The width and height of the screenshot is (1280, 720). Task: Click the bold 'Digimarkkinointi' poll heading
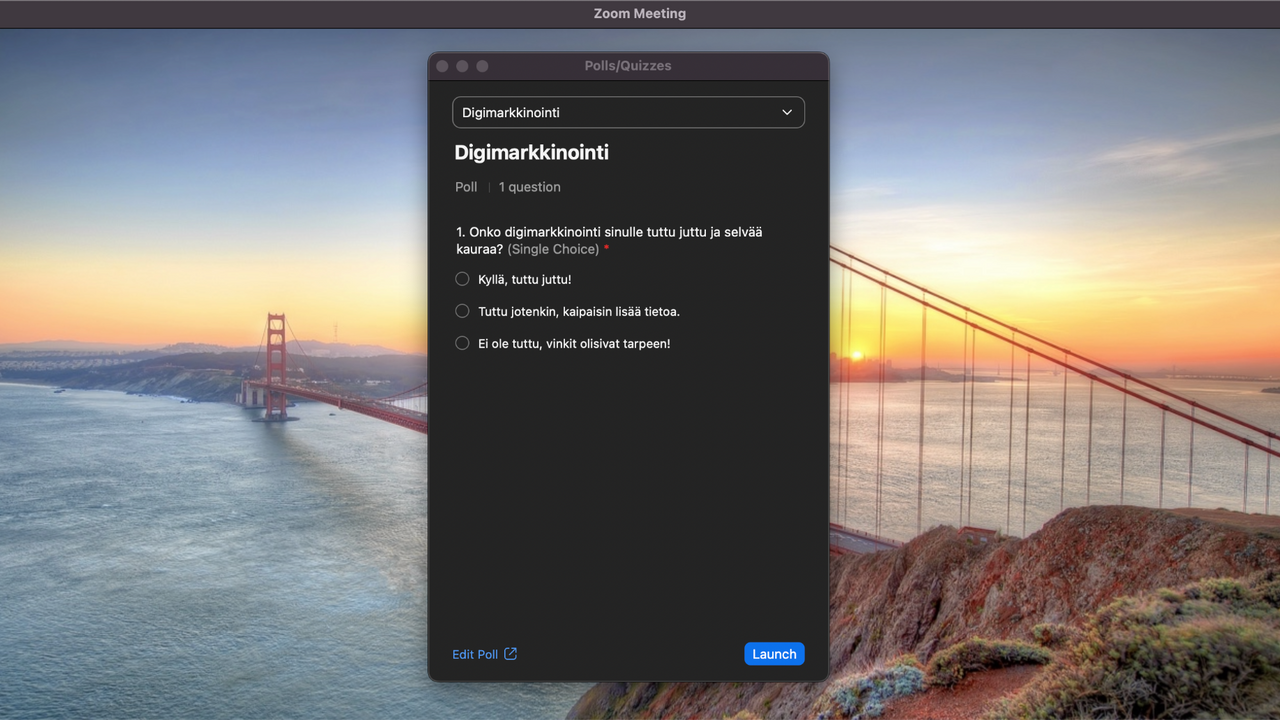tap(532, 153)
